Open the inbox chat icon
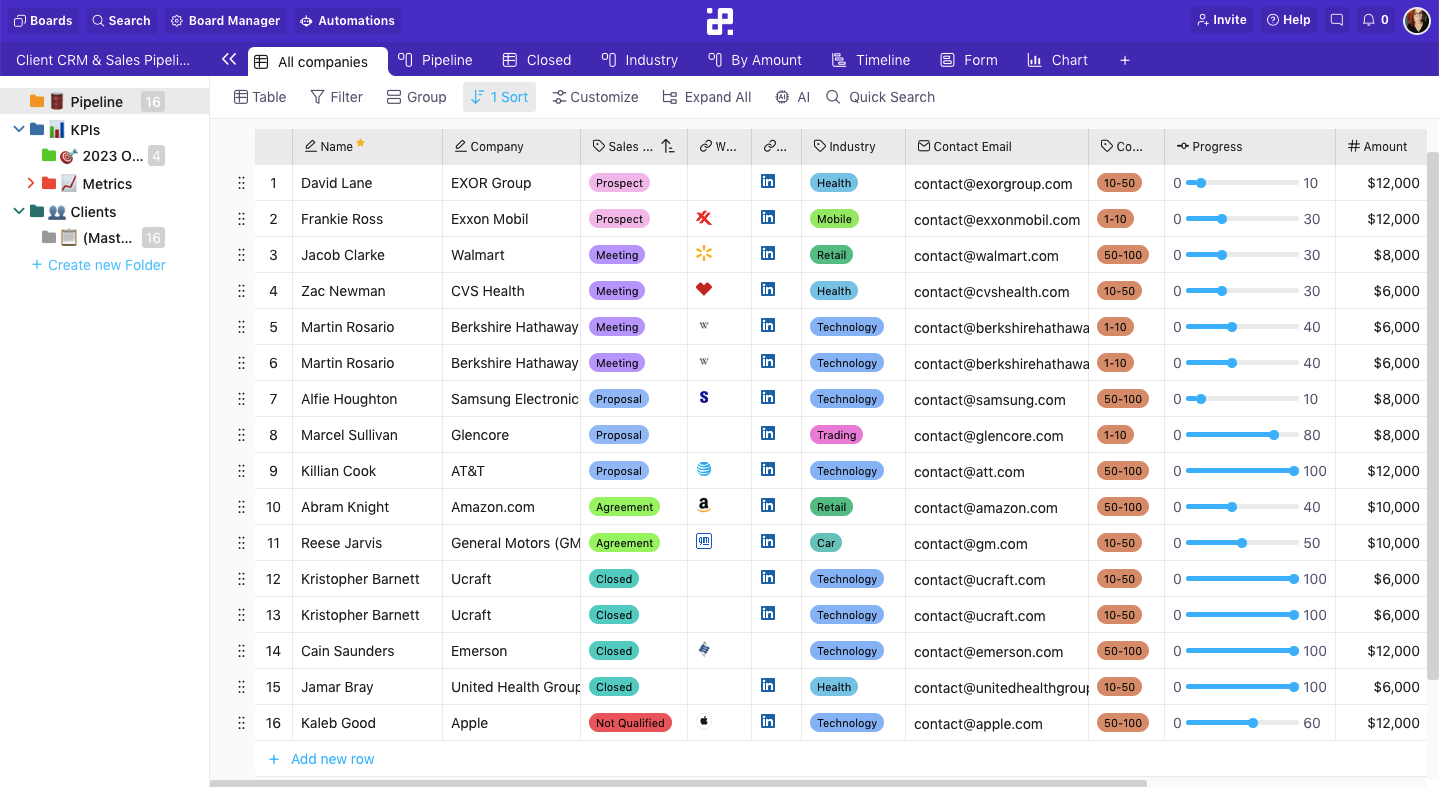1439x787 pixels. point(1337,19)
